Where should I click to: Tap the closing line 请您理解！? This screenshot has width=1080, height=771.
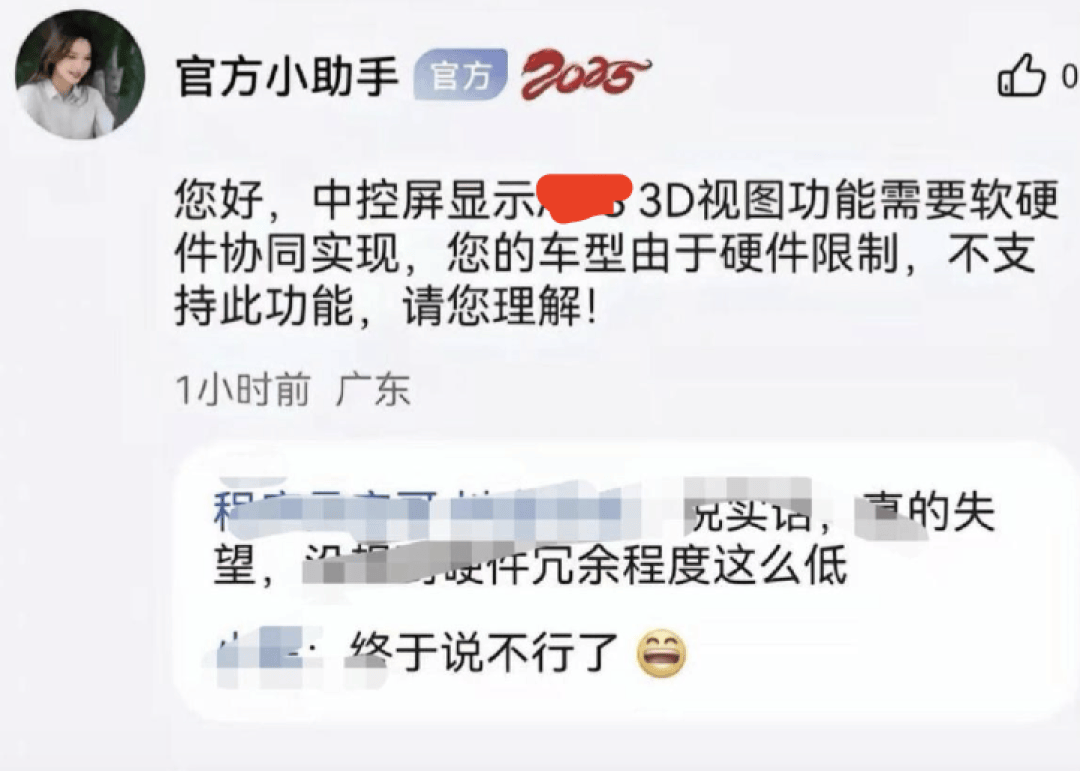(x=499, y=307)
